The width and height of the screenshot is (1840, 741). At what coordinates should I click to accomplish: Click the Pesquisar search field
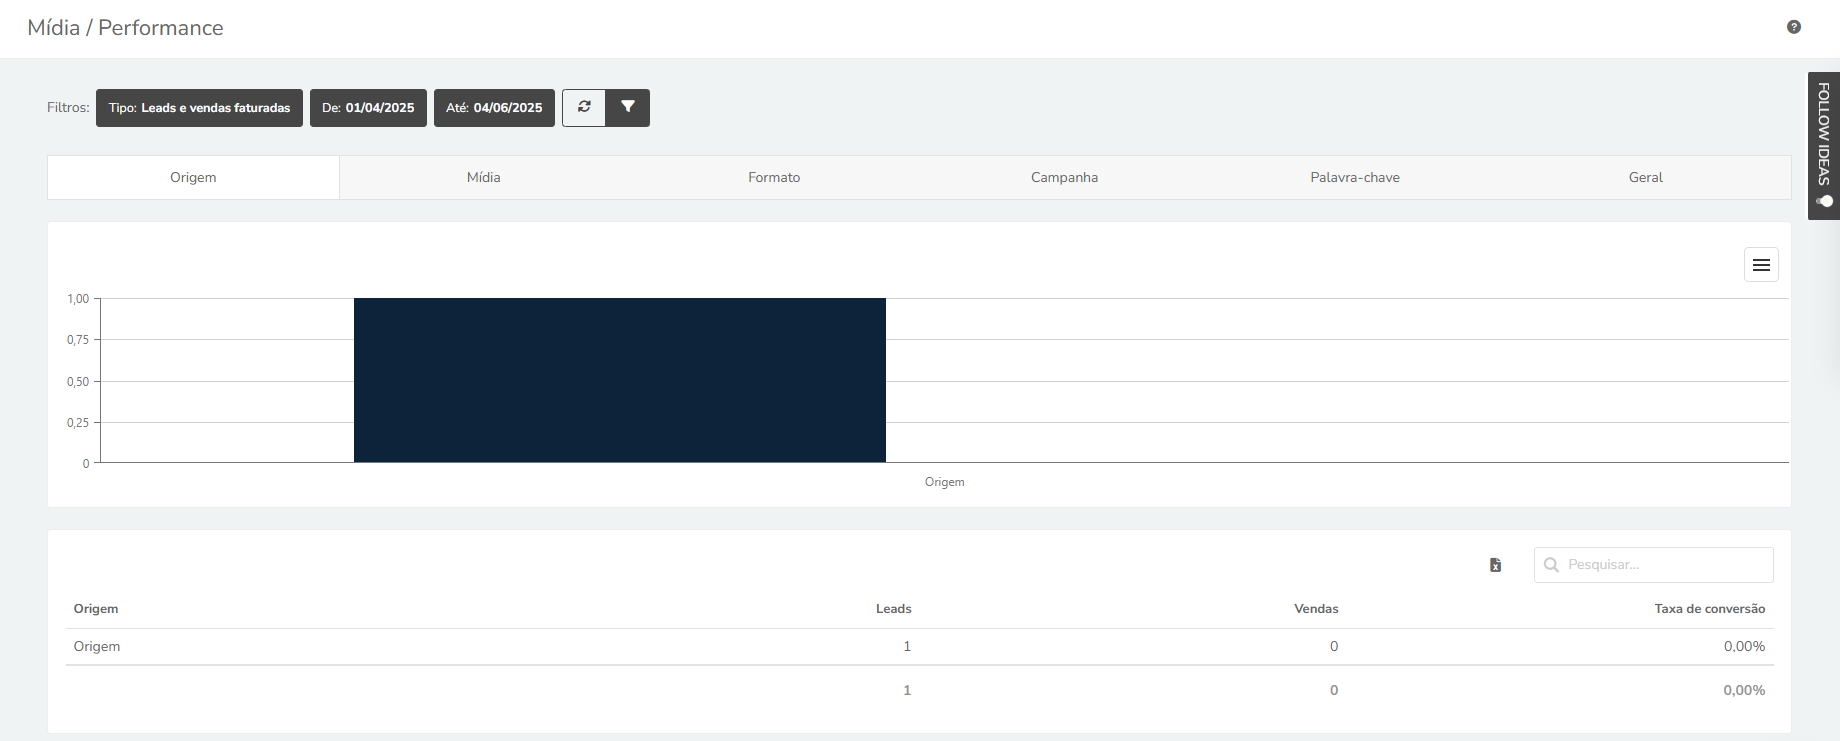[x=1654, y=565]
